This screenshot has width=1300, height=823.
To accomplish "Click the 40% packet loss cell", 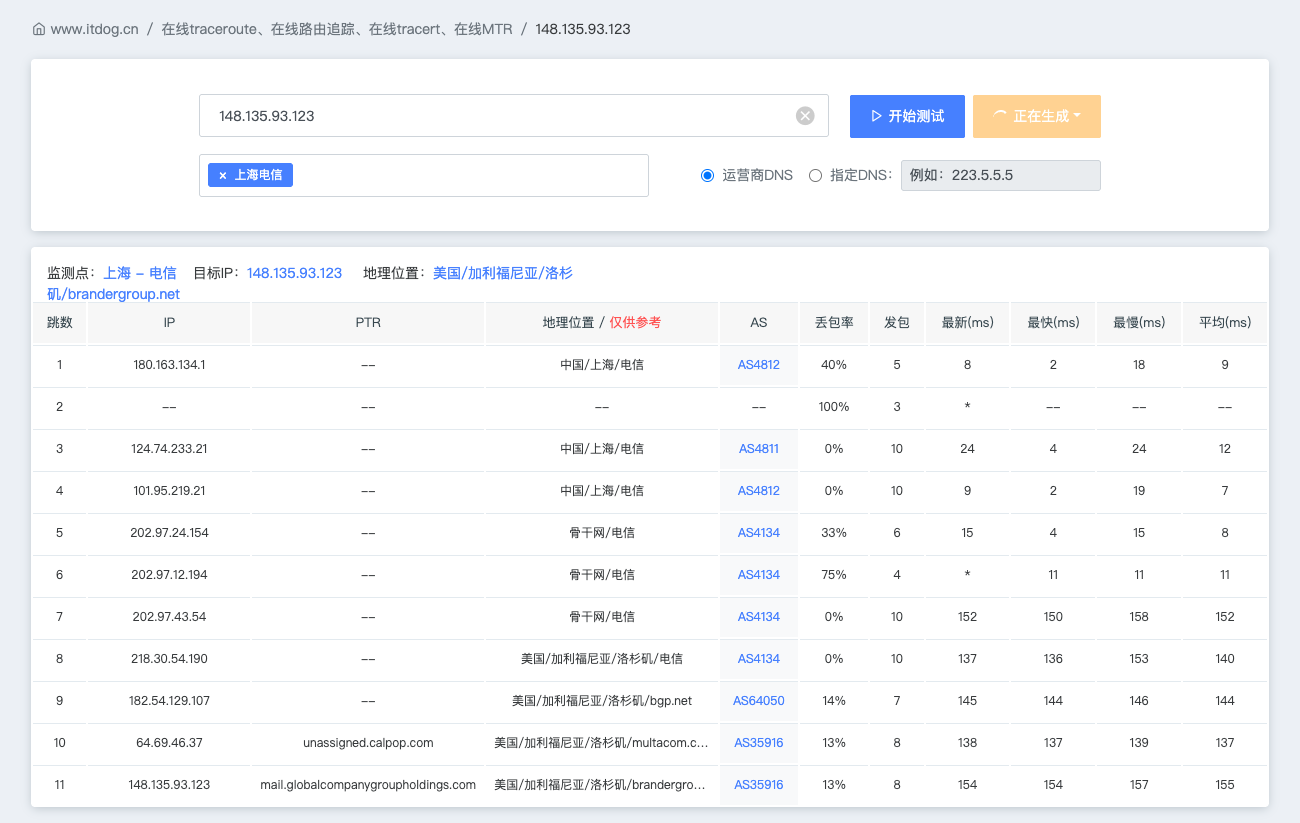I will (x=834, y=365).
